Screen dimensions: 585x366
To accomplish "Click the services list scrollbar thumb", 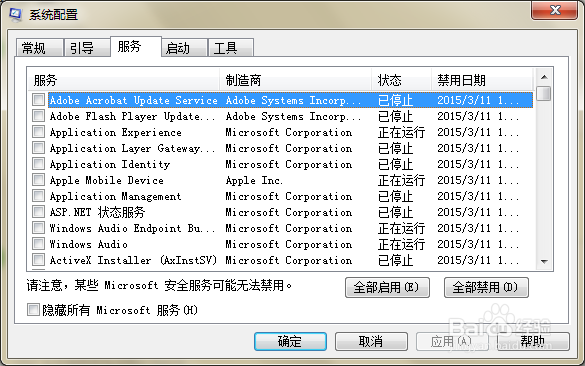I will [x=544, y=93].
